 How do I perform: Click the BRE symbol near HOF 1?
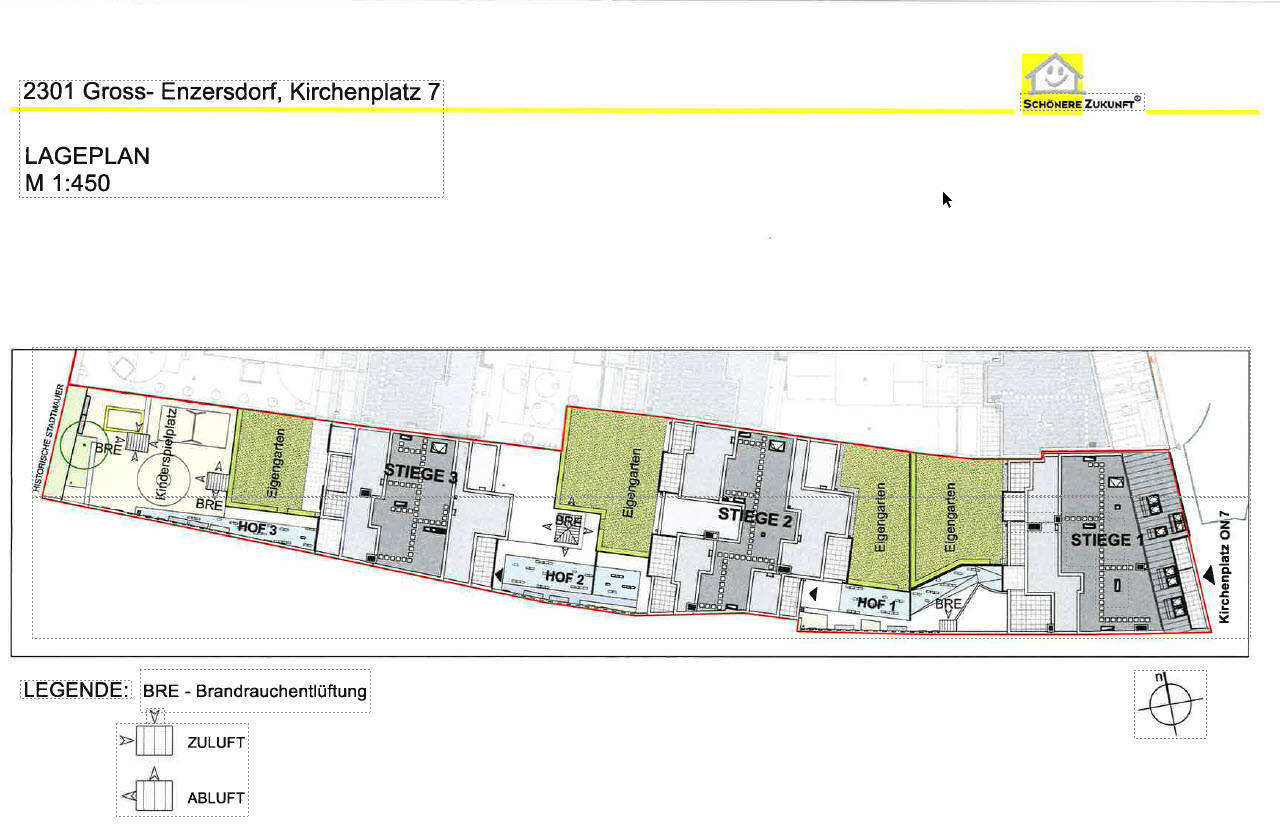948,603
